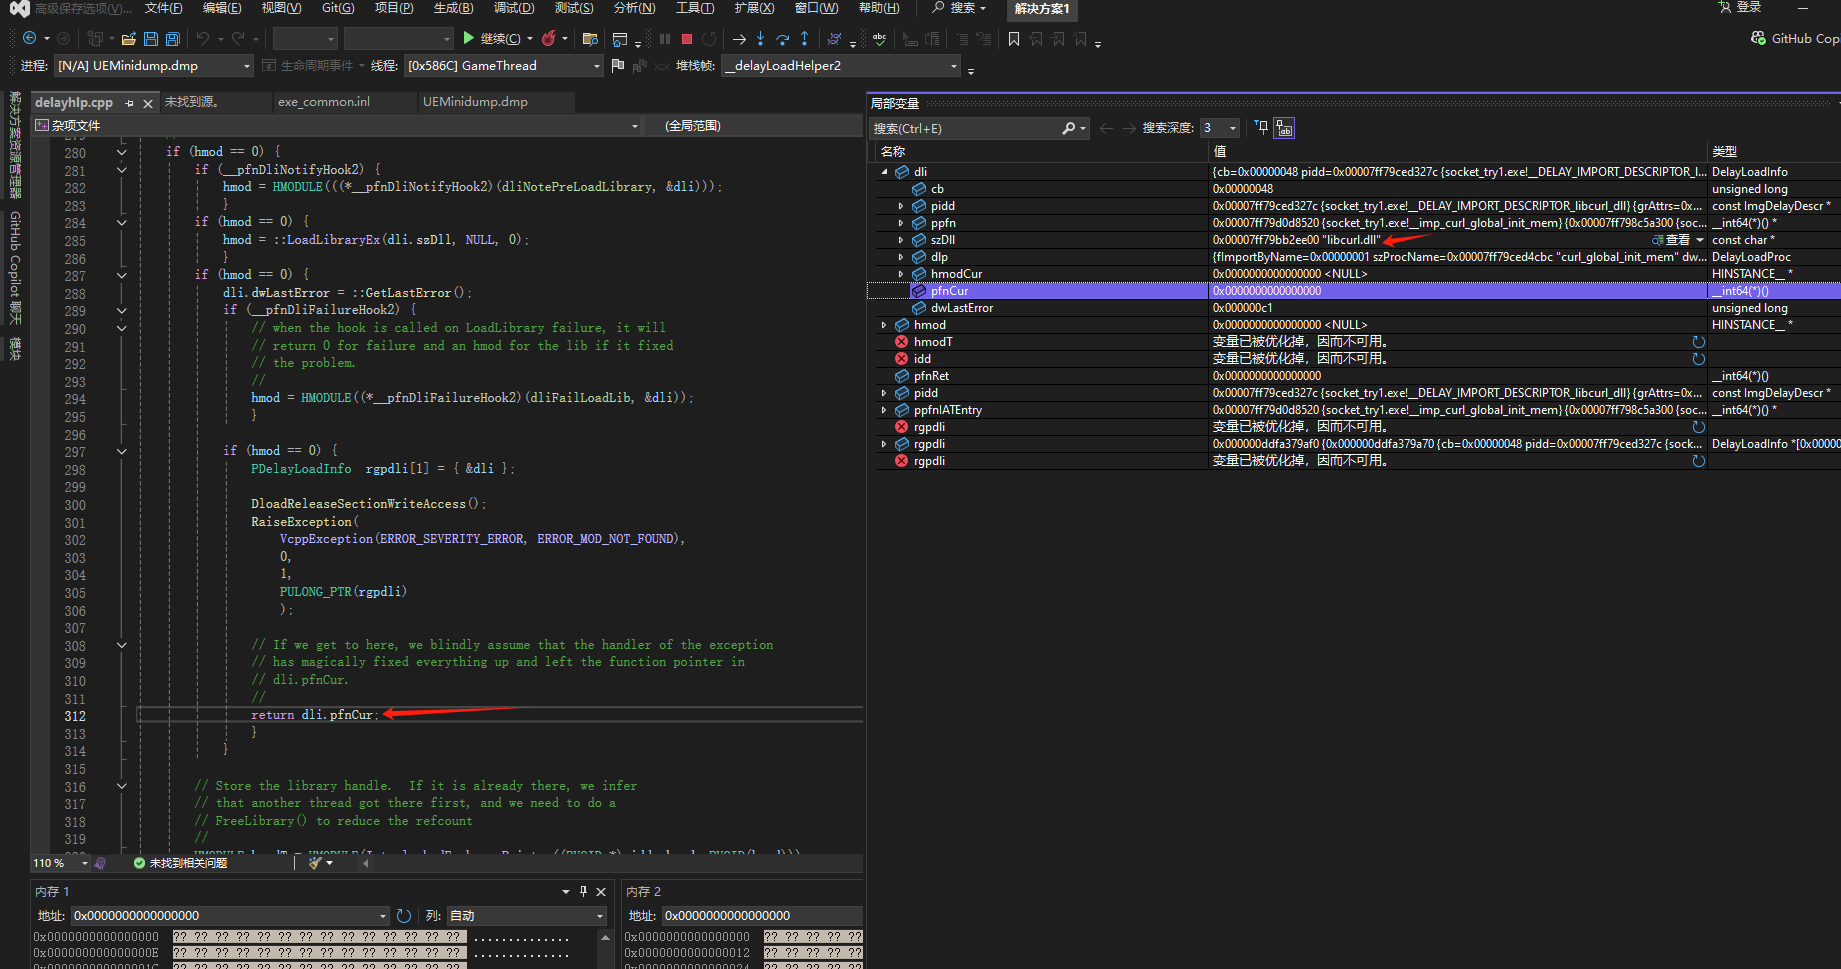This screenshot has width=1841, height=969.
Task: Click the Save All icon
Action: (x=173, y=39)
